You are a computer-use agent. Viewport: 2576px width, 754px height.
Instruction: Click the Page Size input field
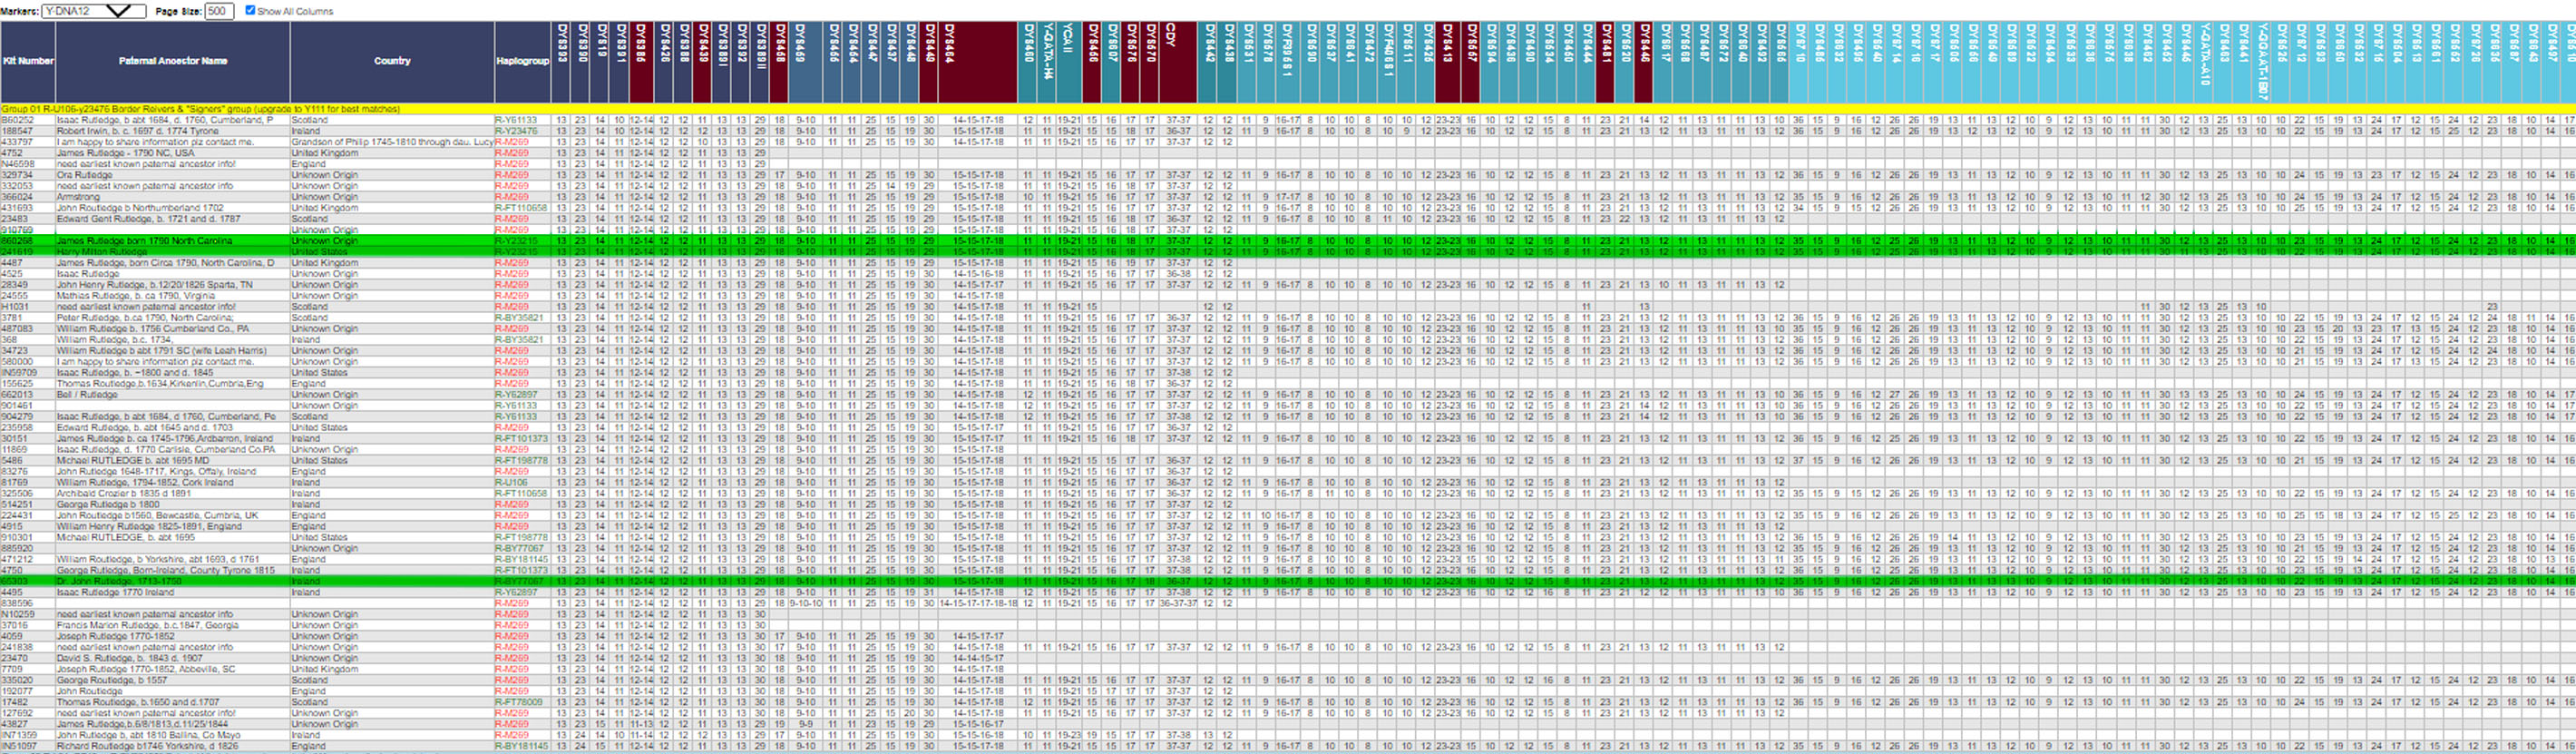[x=218, y=11]
